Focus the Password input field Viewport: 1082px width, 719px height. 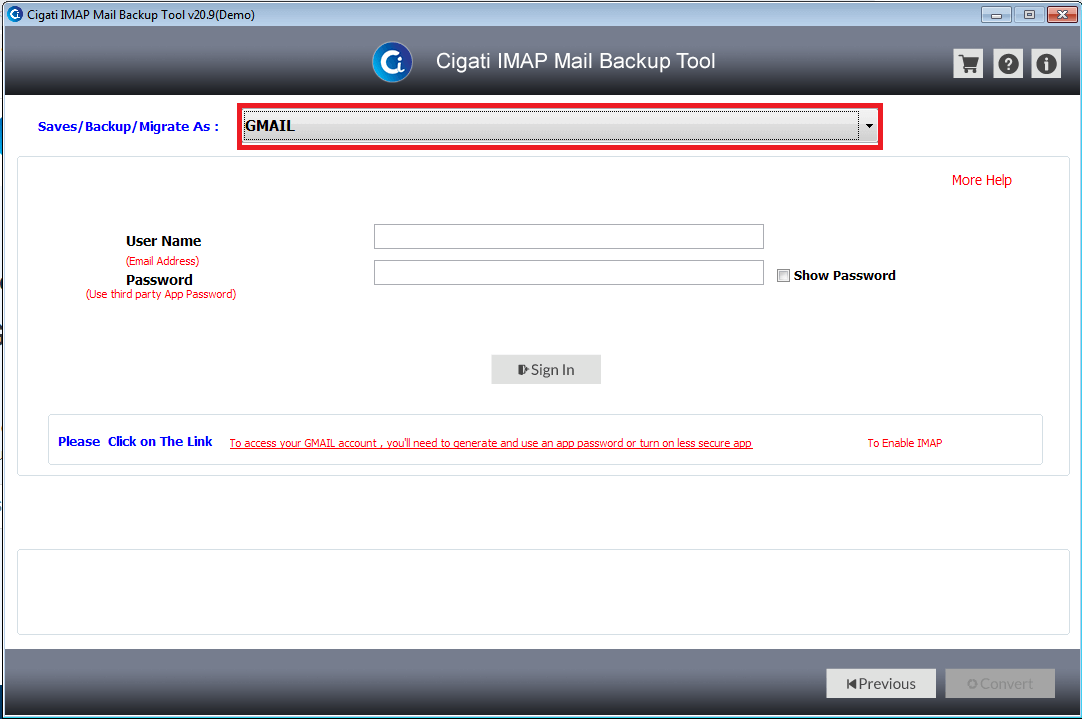pos(569,273)
